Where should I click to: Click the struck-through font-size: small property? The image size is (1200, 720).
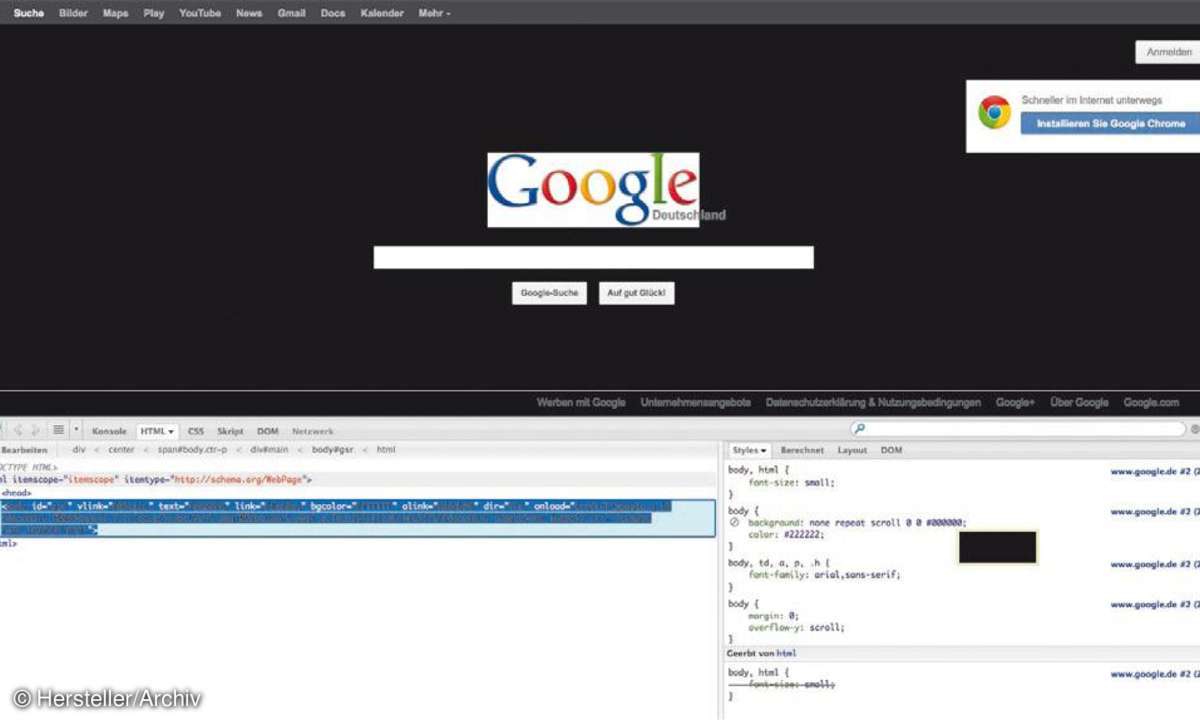(790, 684)
